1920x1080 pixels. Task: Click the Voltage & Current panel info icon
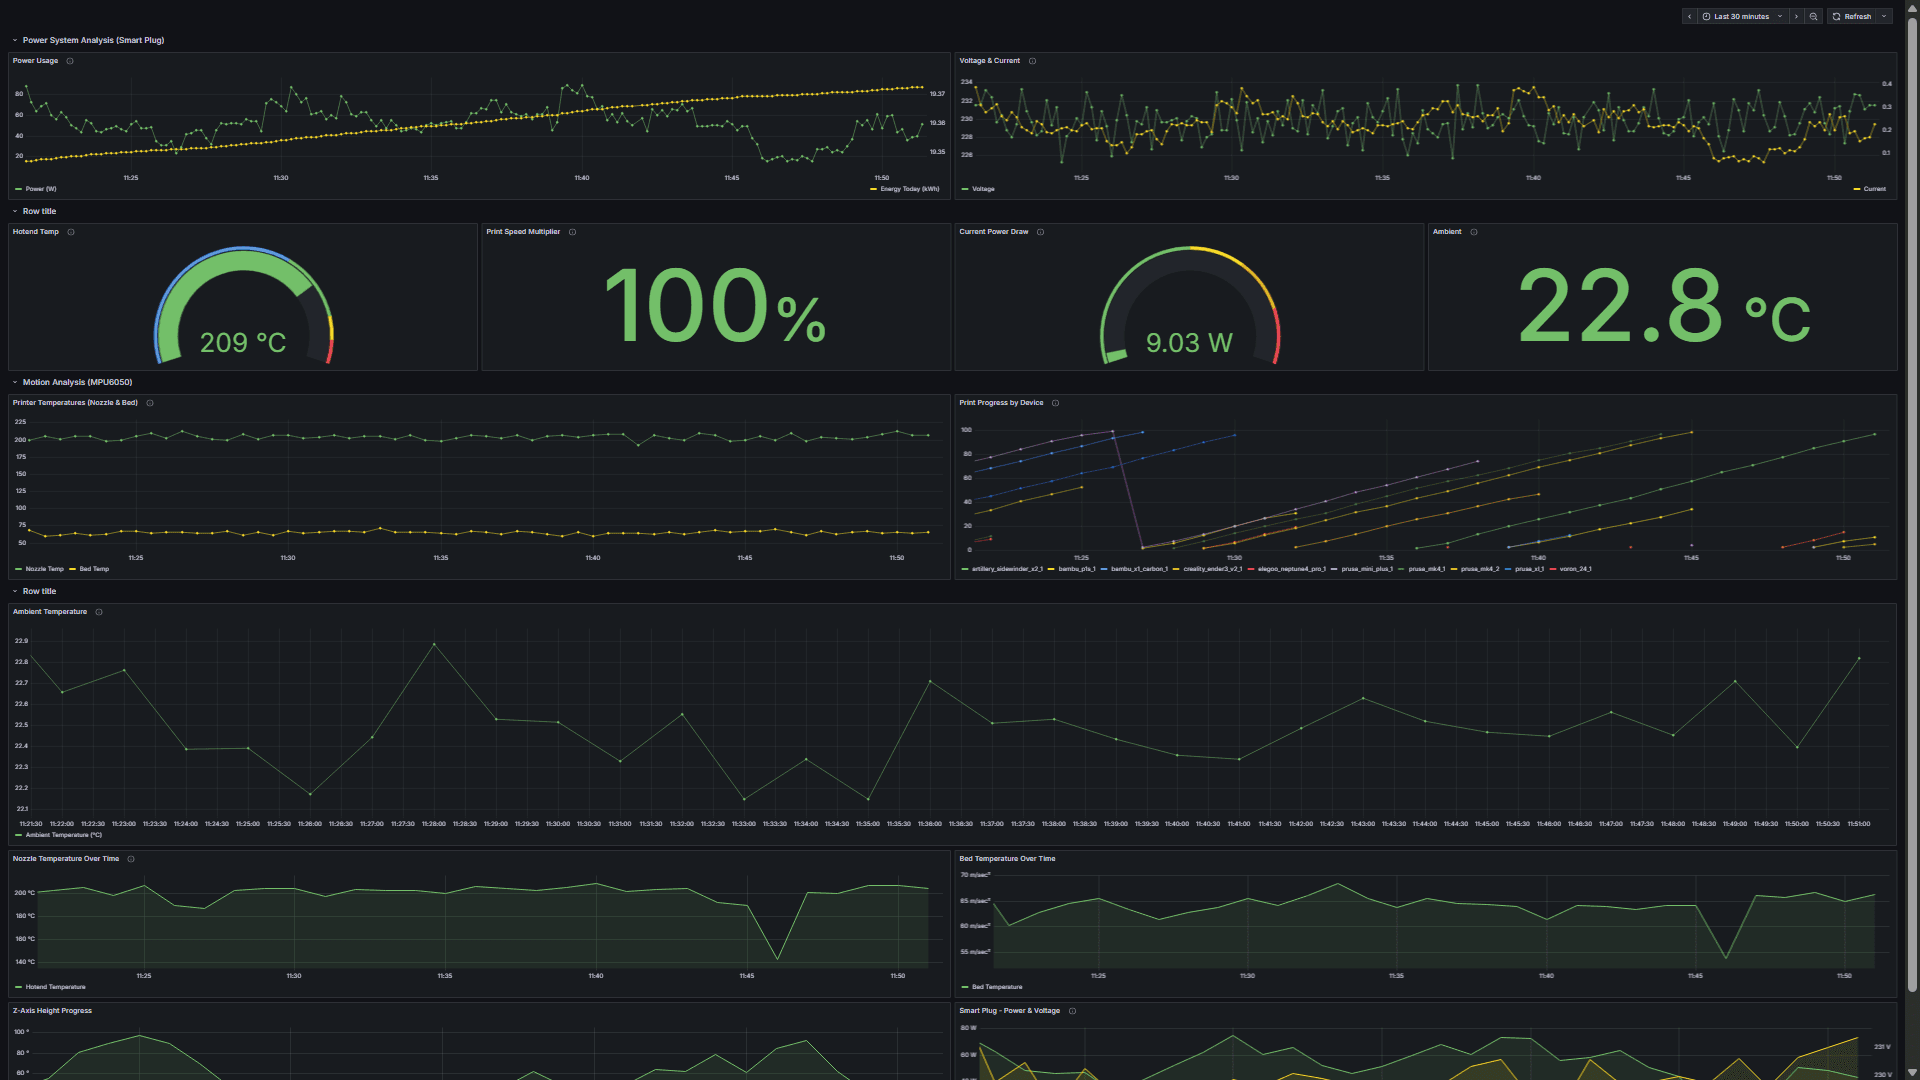1032,61
